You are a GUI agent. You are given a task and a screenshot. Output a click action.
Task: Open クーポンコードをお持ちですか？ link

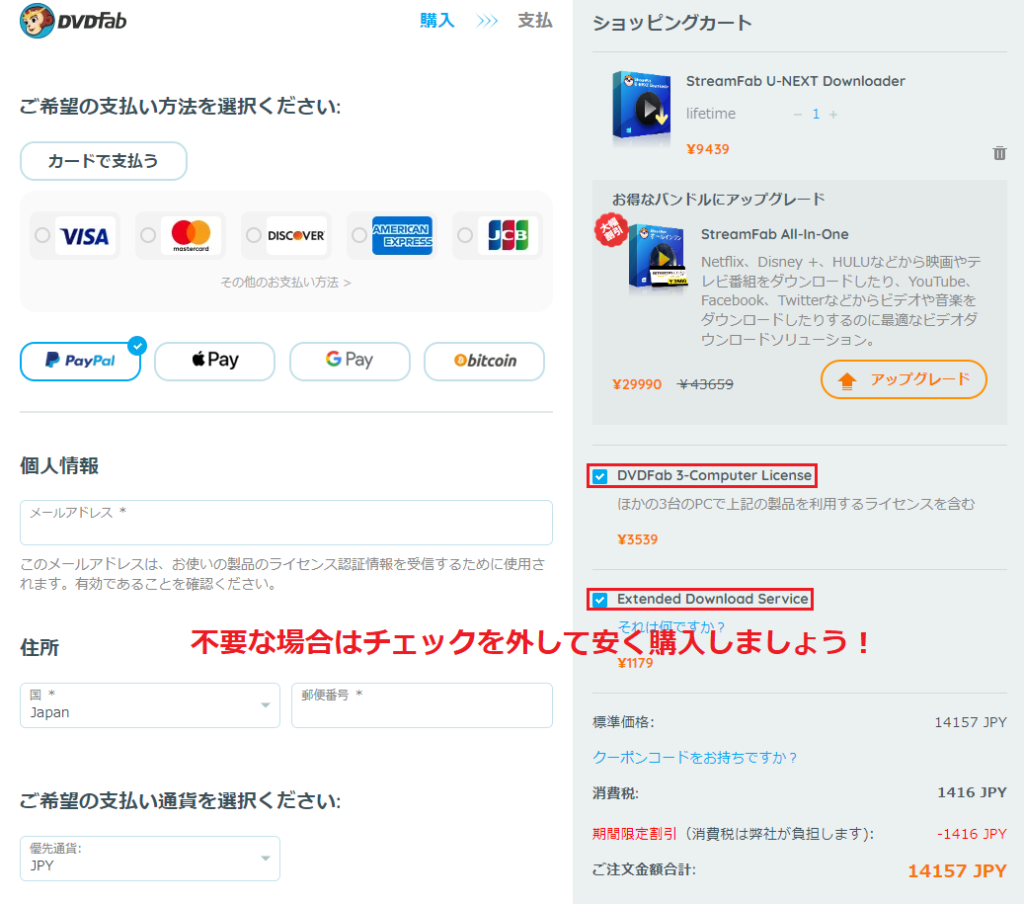tap(694, 757)
